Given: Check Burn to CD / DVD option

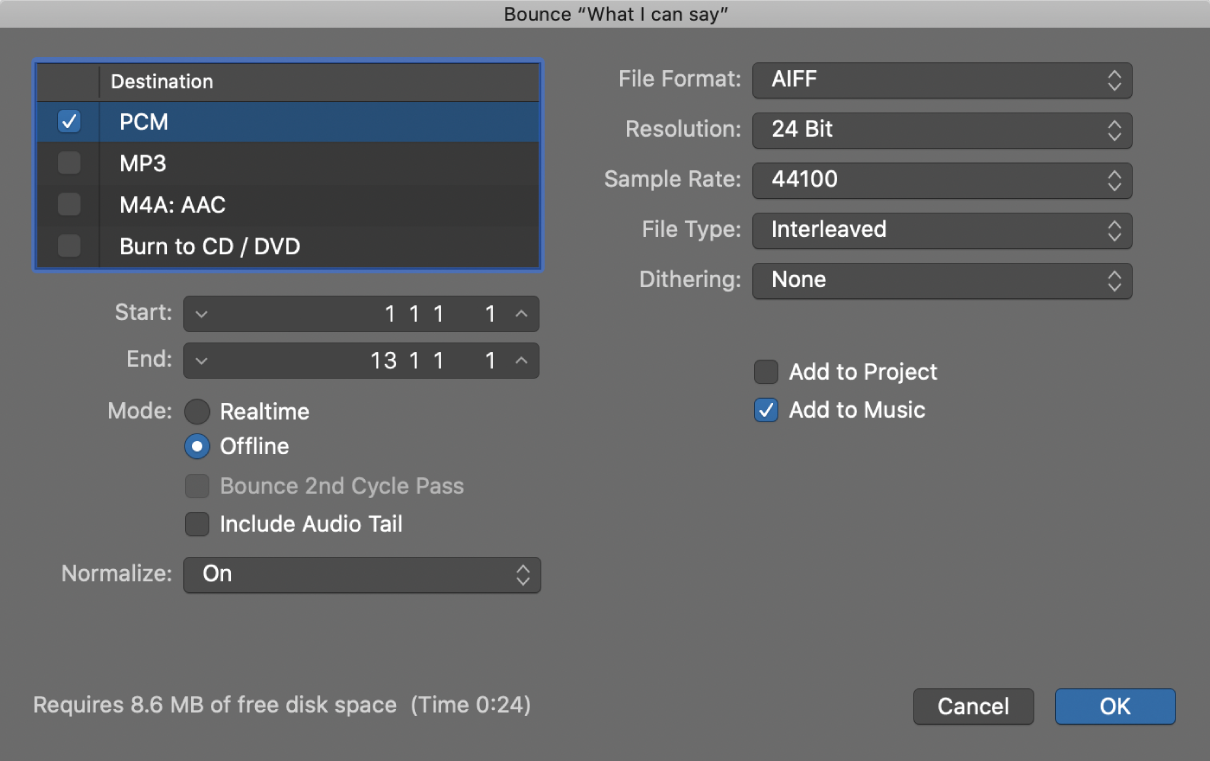Looking at the screenshot, I should (x=68, y=246).
